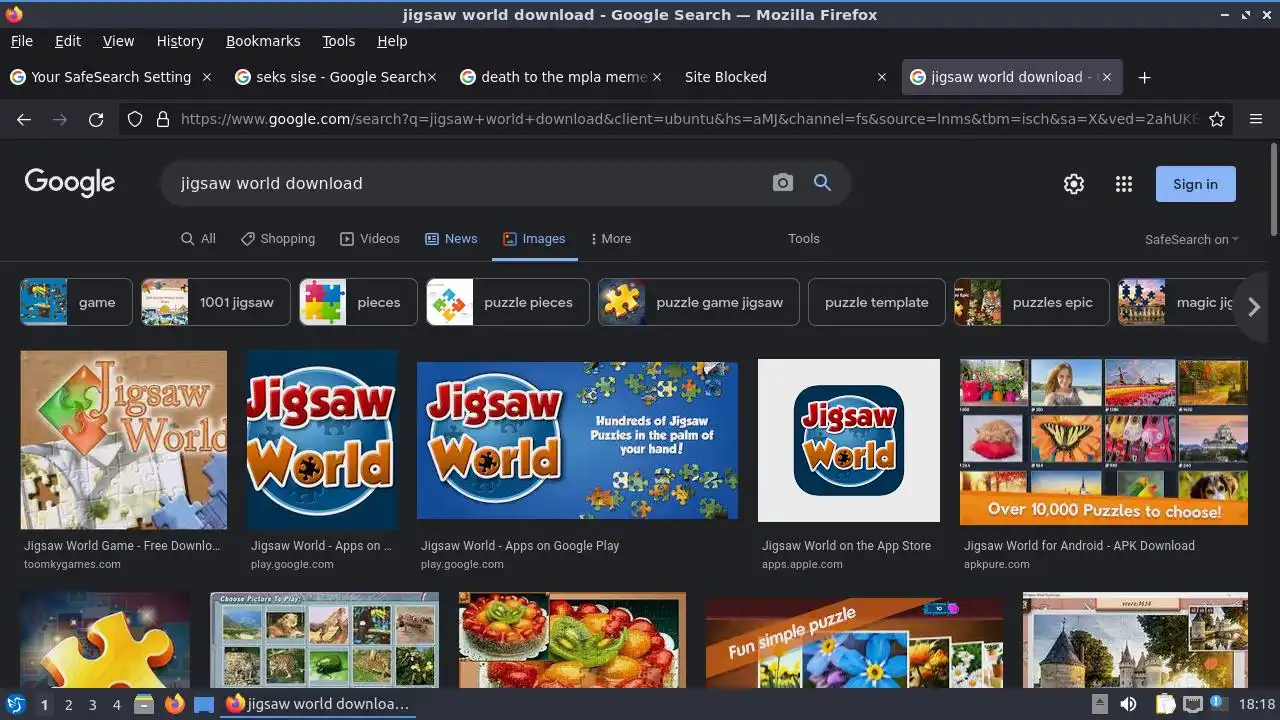
Task: Open 'Jigsaw World for Android - APK Download' link
Action: (x=1079, y=546)
